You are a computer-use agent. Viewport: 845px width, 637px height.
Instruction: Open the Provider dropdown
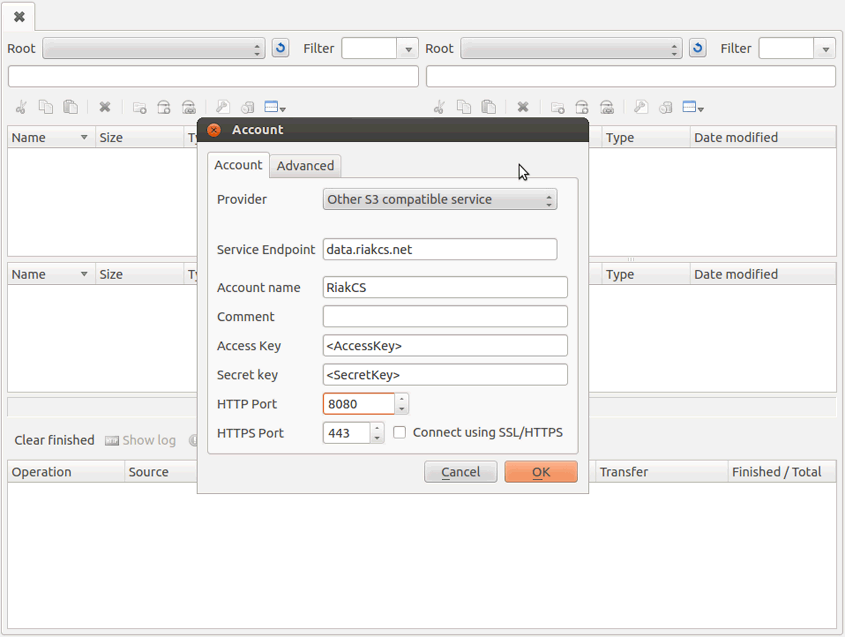(x=440, y=199)
